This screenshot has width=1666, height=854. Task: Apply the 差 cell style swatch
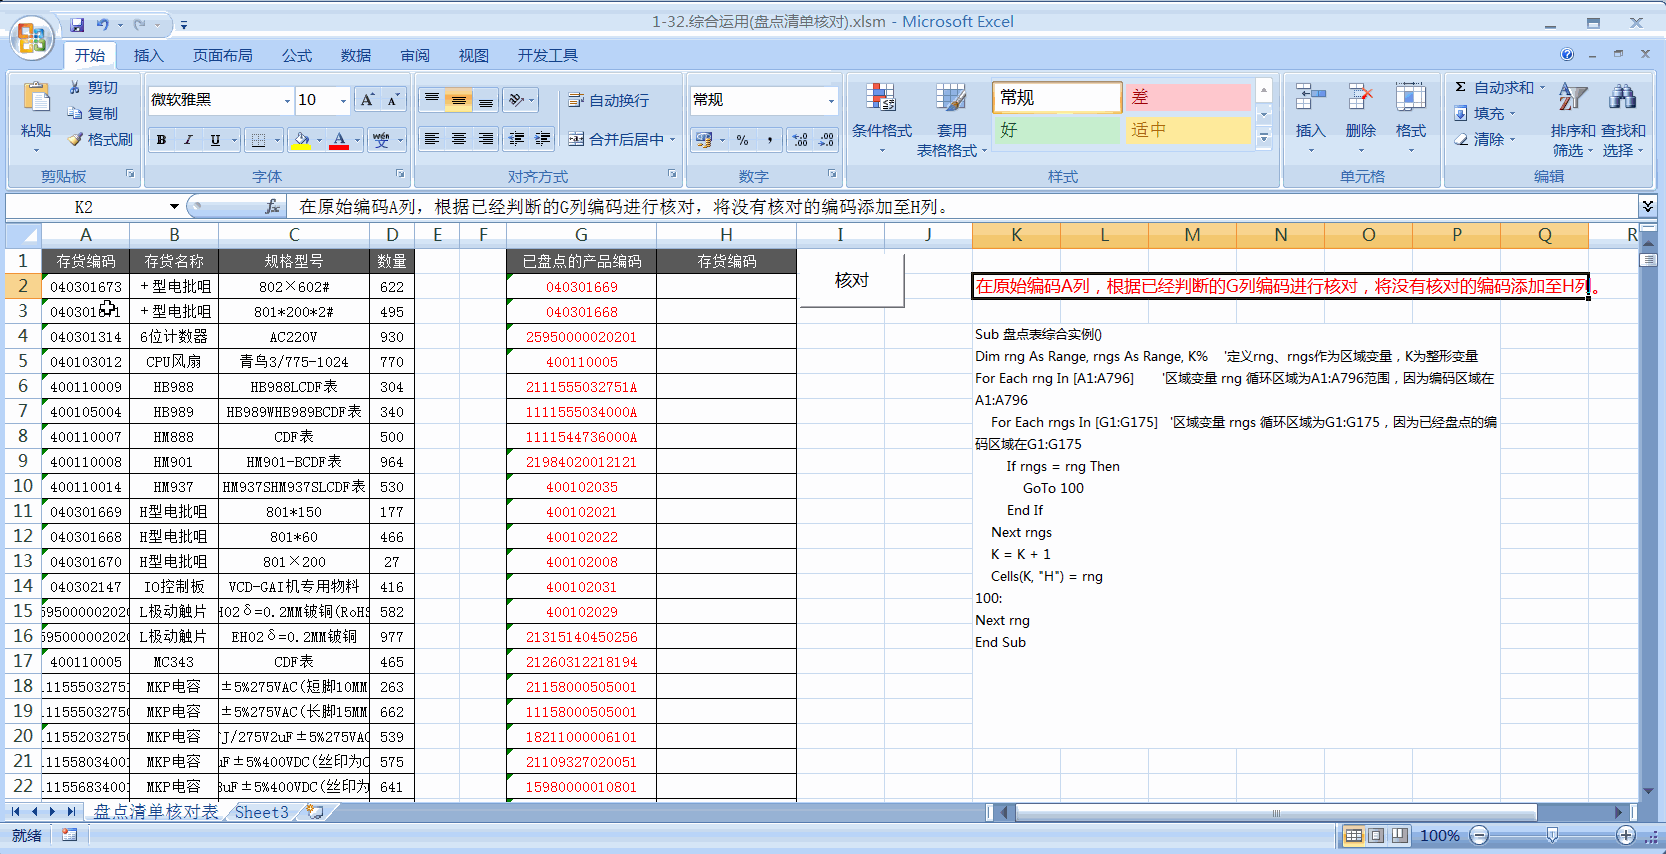click(x=1188, y=97)
